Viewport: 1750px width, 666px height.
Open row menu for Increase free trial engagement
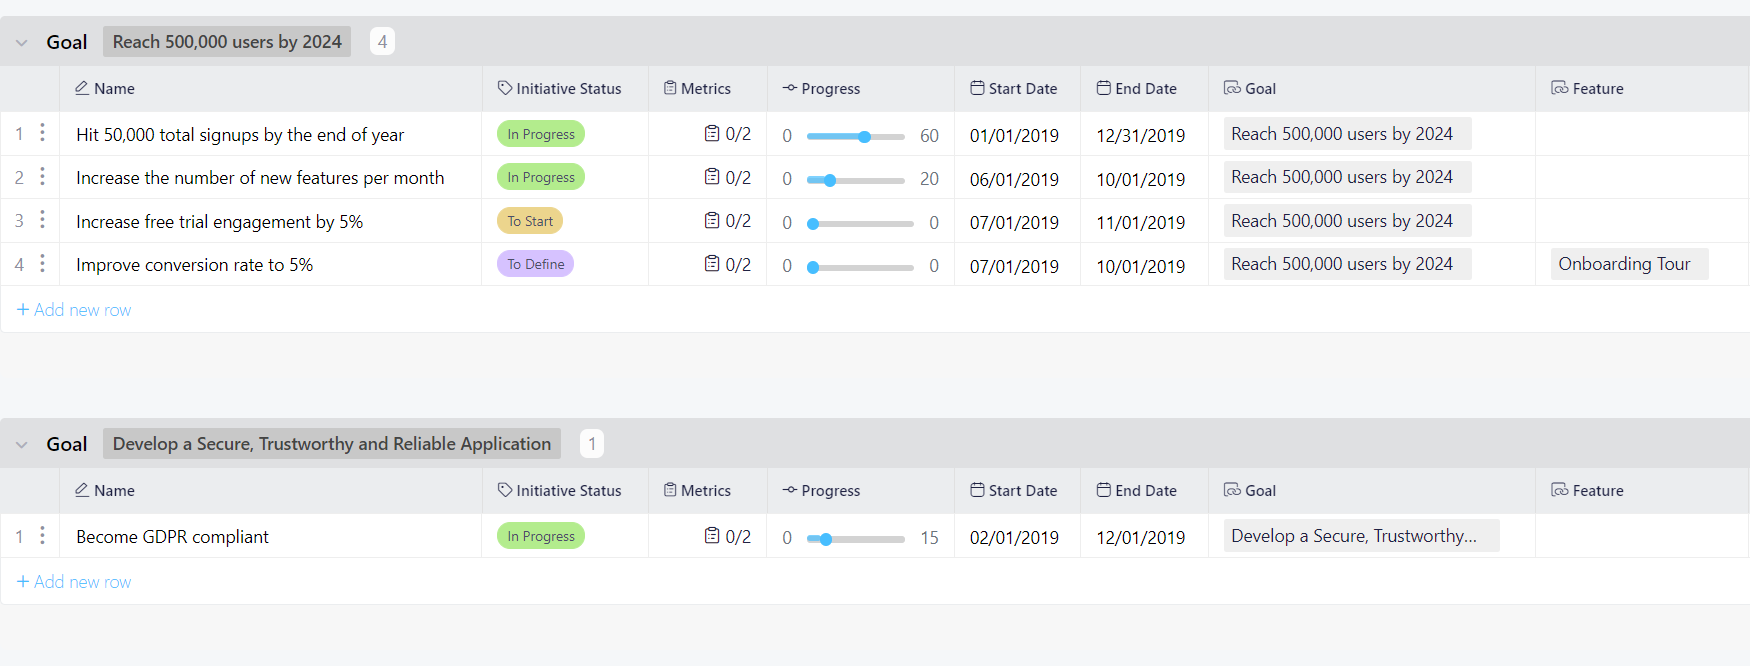point(42,220)
